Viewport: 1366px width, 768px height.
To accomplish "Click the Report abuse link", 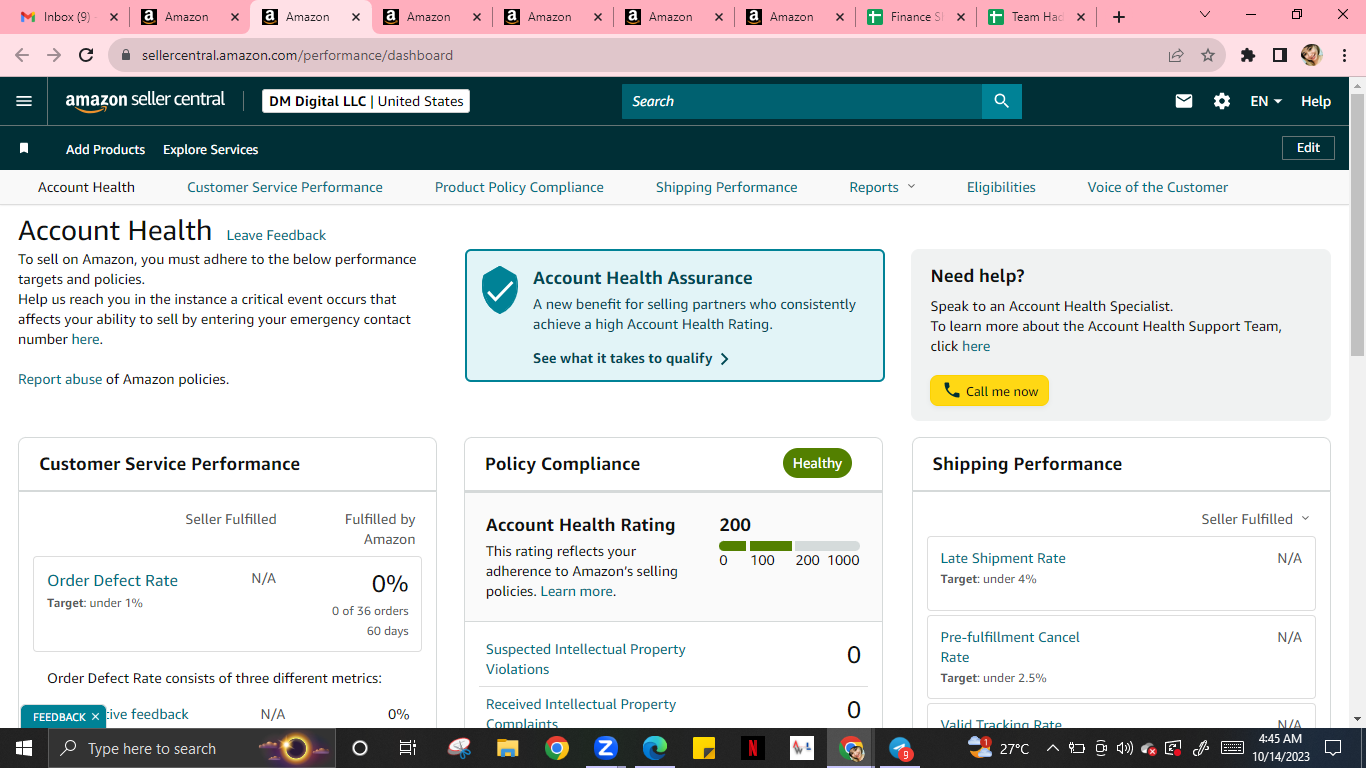I will coord(60,379).
